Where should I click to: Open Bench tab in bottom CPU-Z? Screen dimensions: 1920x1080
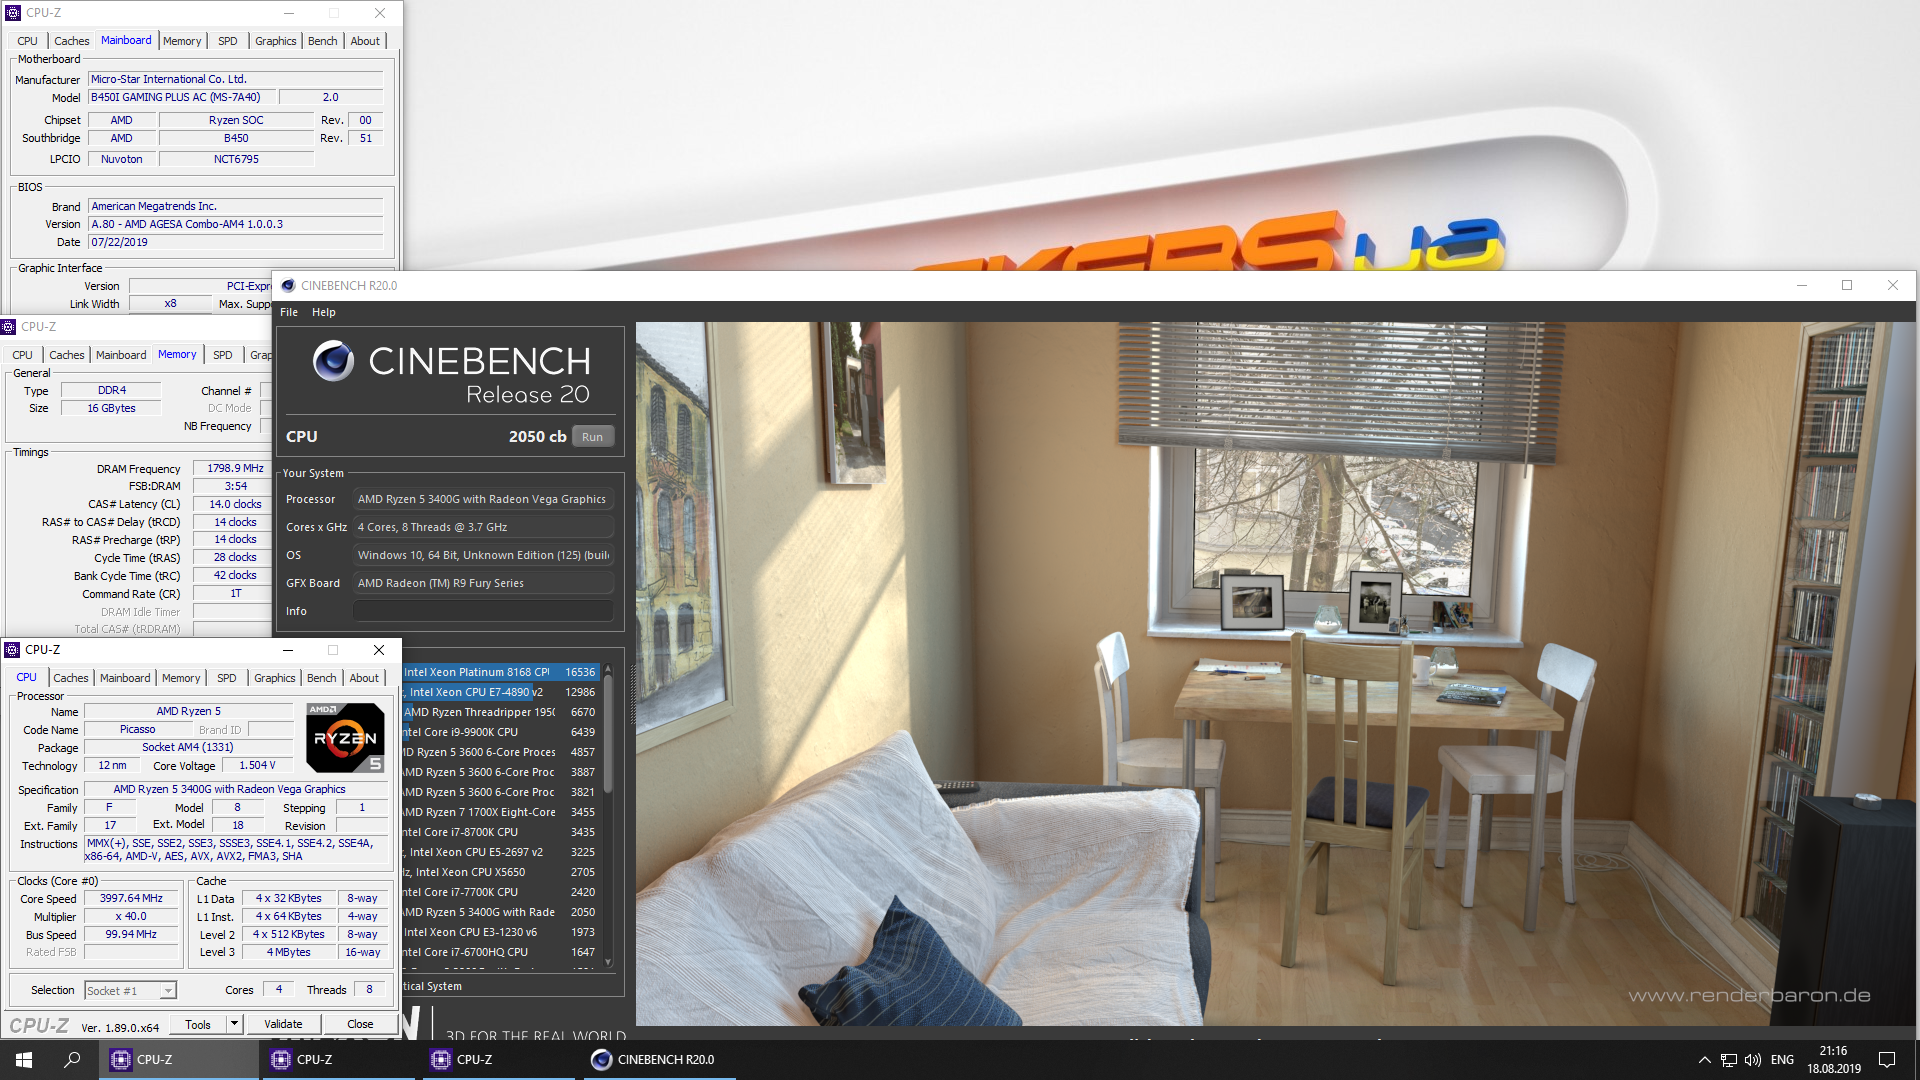321,678
